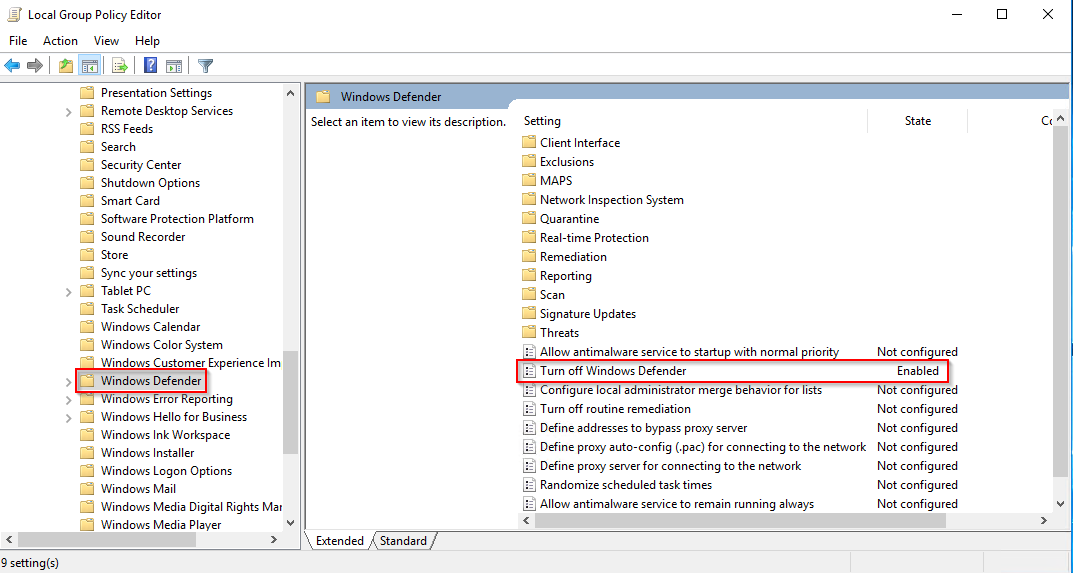Select the Task Scheduler folder
The width and height of the screenshot is (1073, 573).
point(140,309)
